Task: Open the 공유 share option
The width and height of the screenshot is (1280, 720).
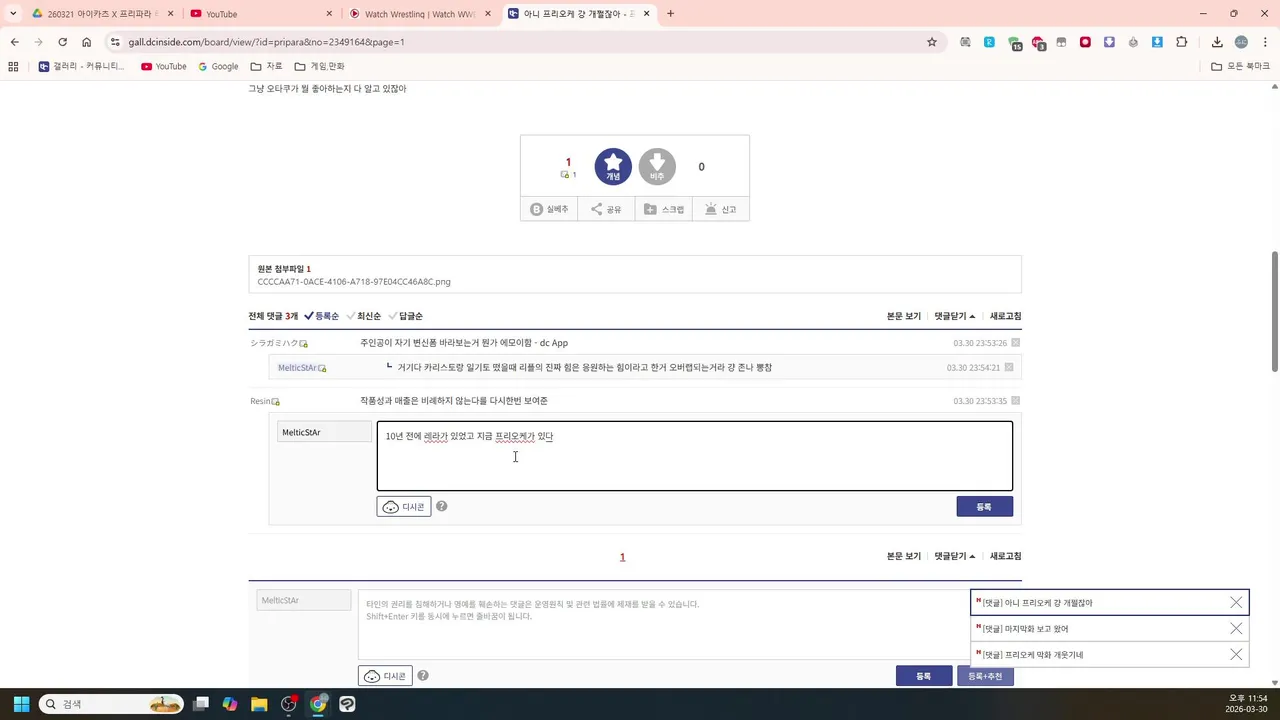Action: [606, 209]
